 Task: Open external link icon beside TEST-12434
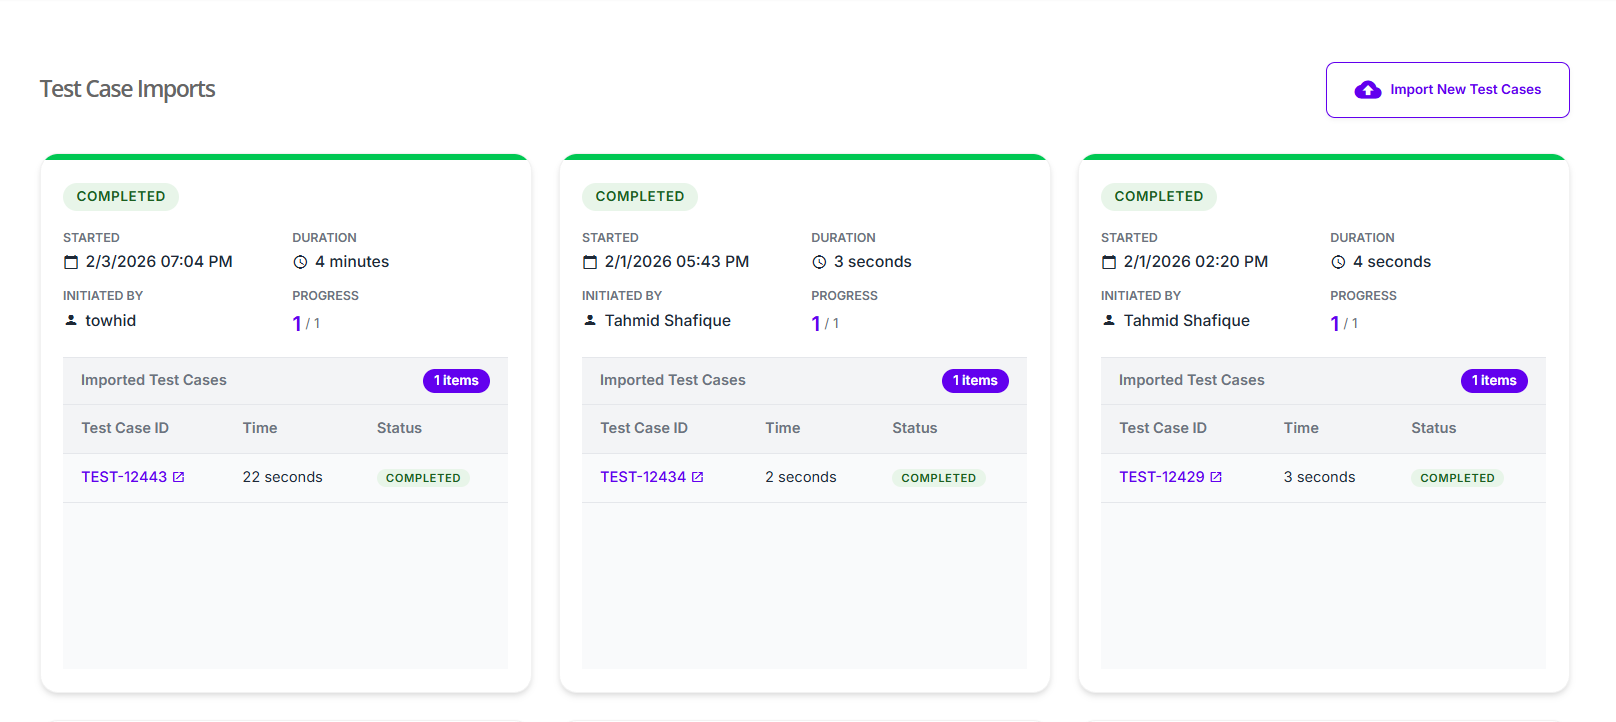point(698,477)
